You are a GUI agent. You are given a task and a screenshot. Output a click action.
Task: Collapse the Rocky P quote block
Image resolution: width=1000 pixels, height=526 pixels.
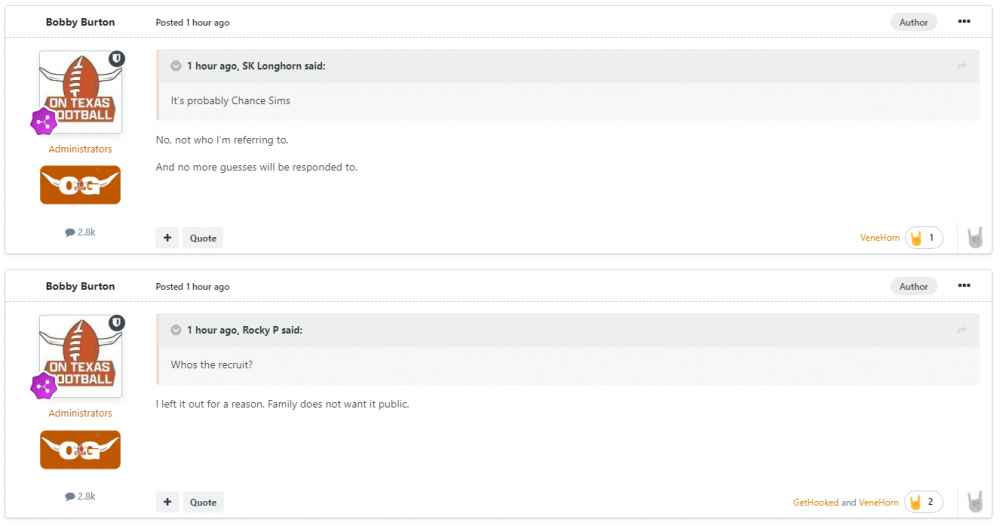[x=176, y=330]
